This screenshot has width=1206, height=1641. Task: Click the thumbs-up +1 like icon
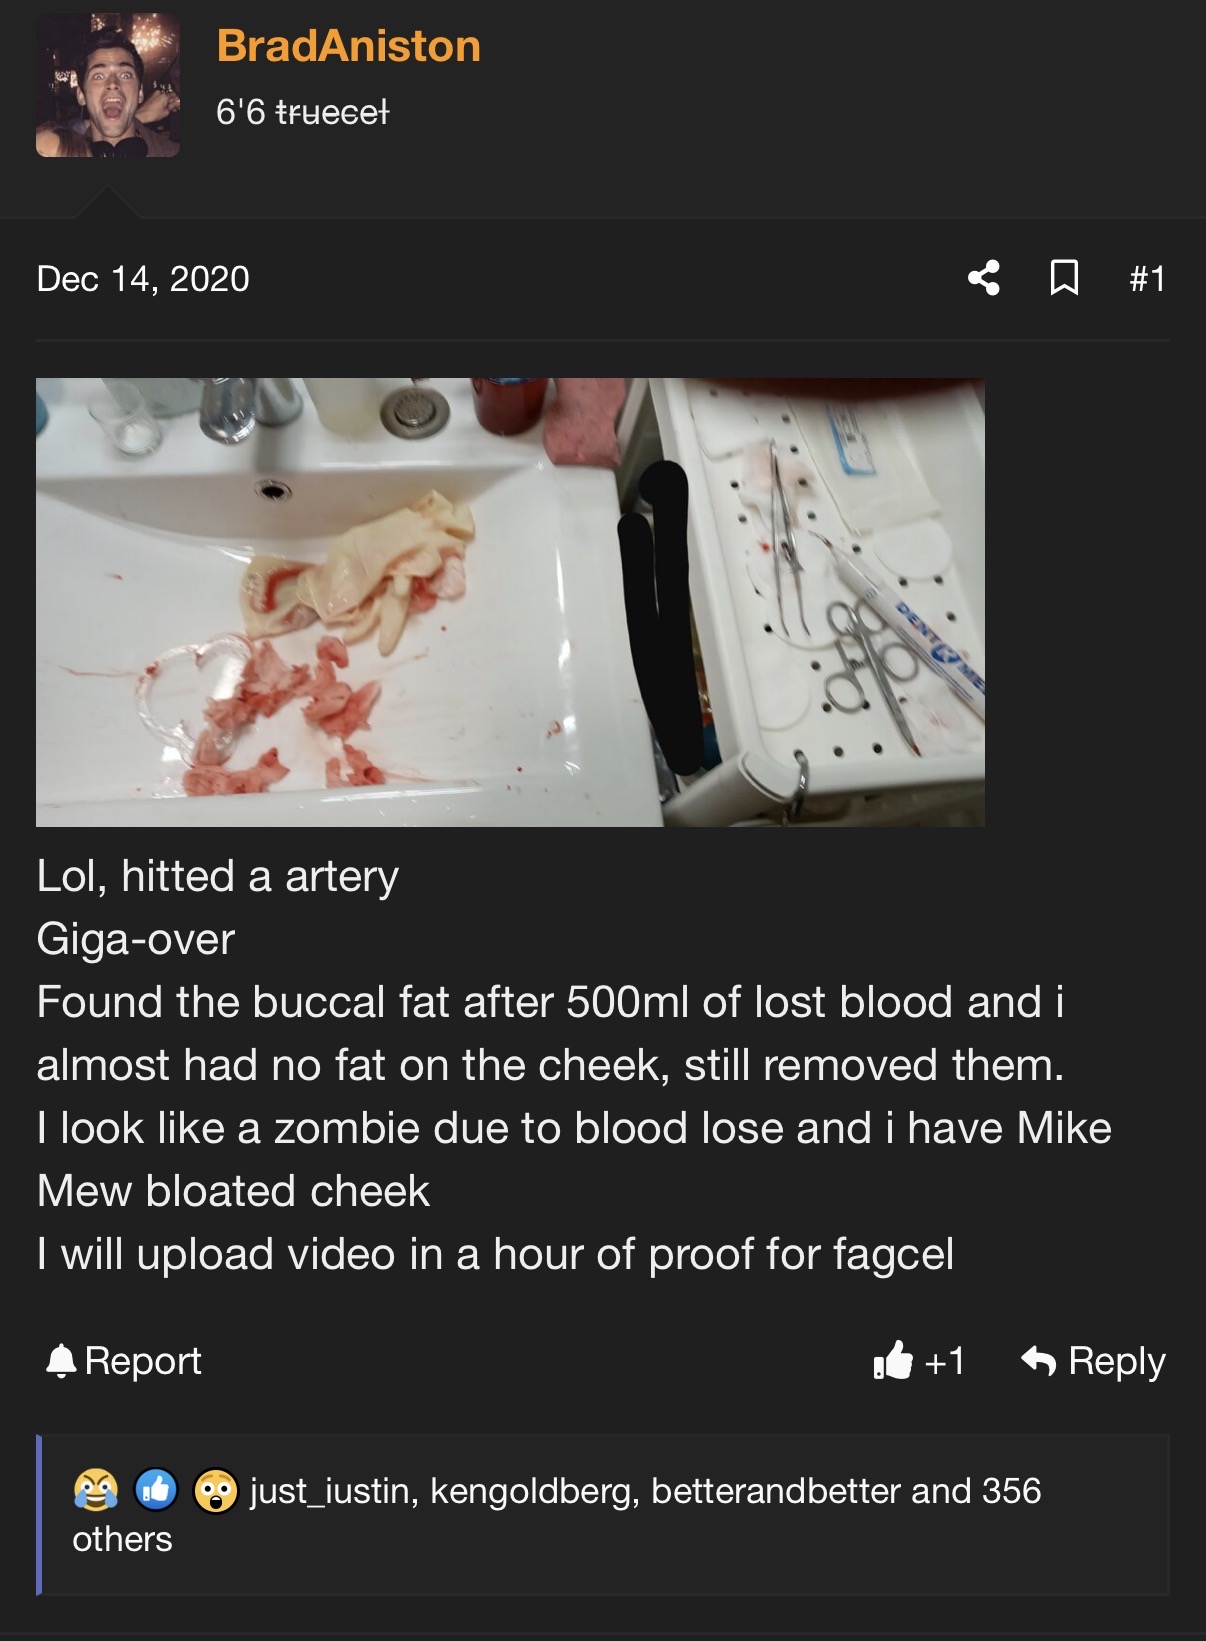pyautogui.click(x=893, y=1360)
